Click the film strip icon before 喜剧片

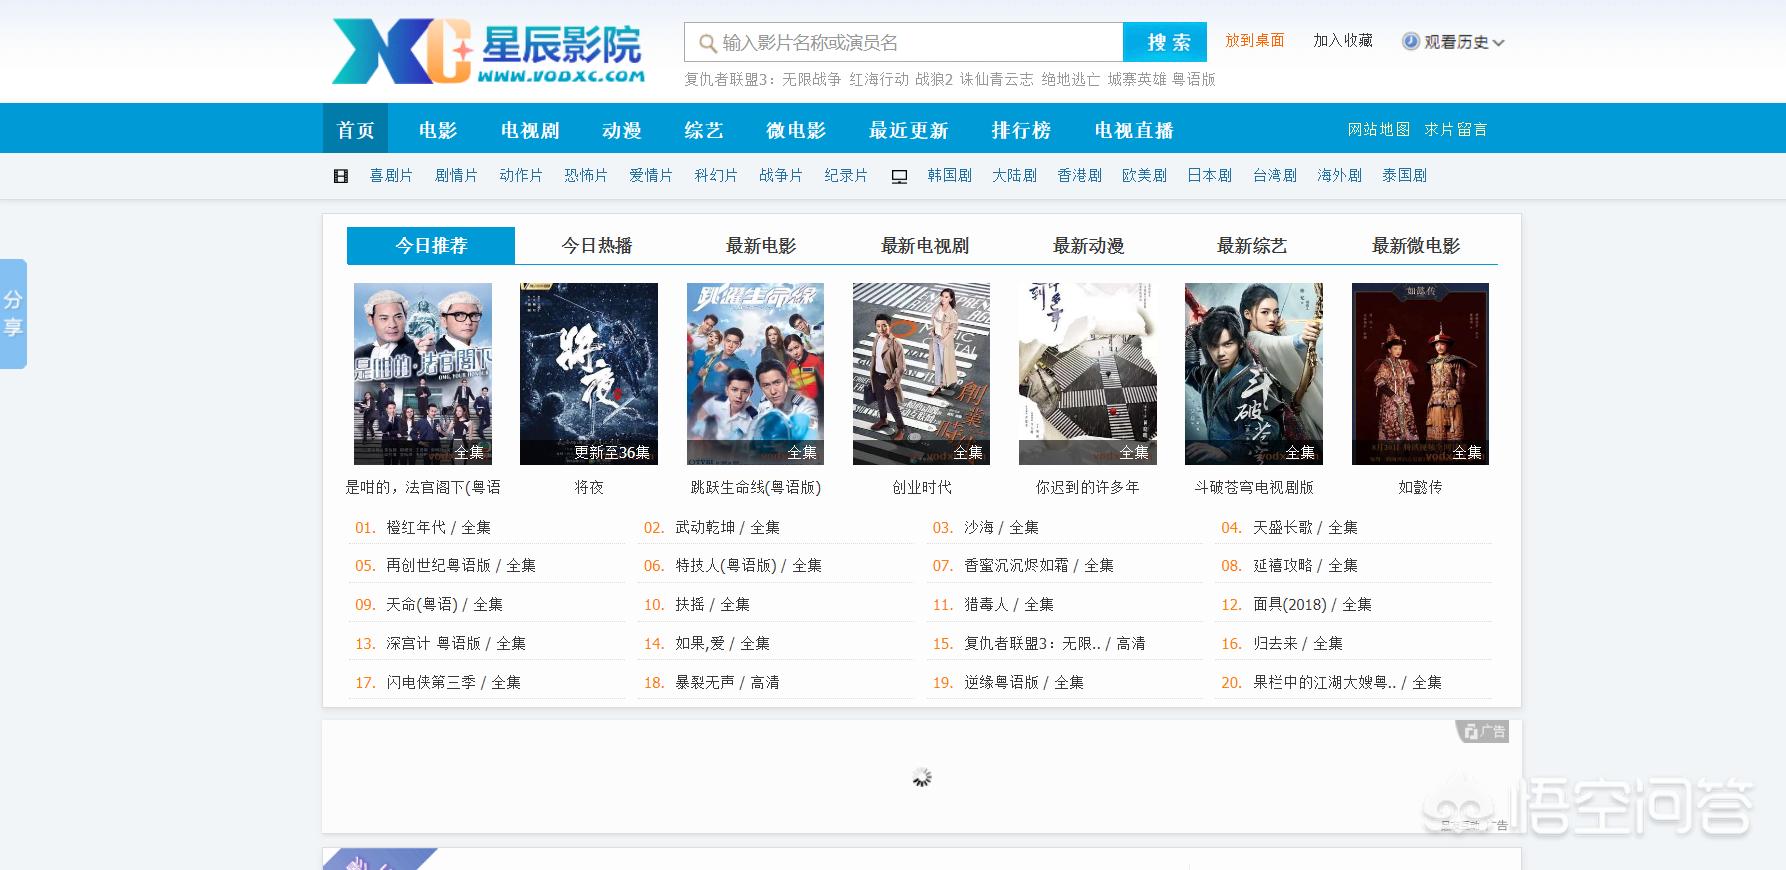[x=341, y=176]
